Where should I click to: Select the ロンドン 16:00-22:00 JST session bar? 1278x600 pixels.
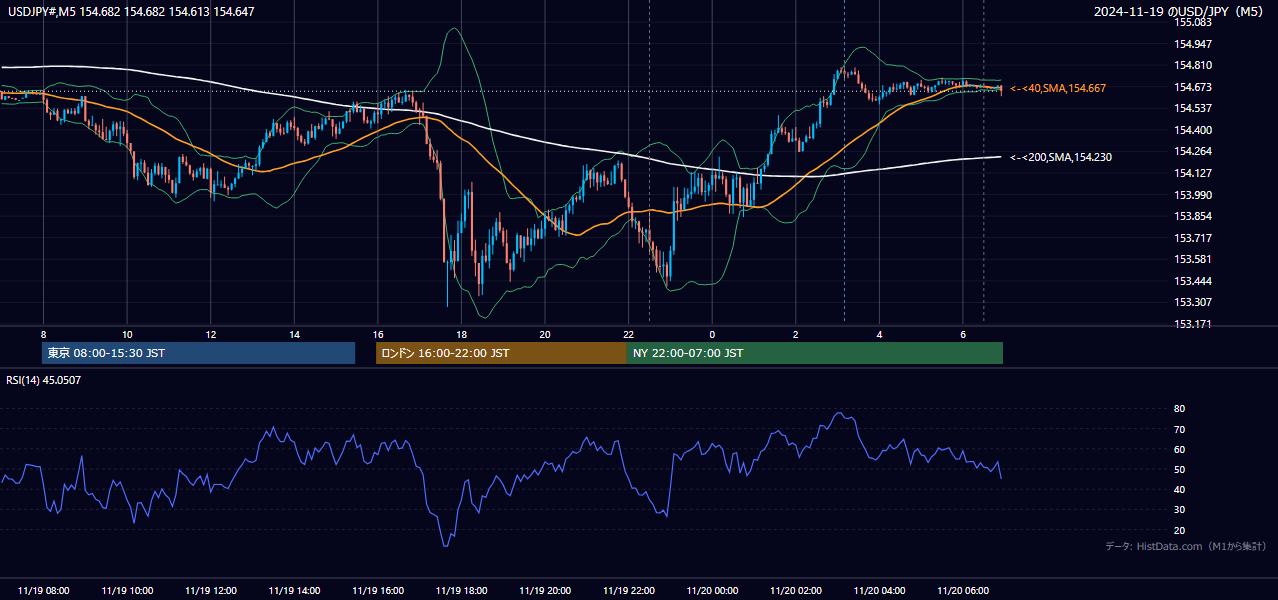(x=501, y=353)
